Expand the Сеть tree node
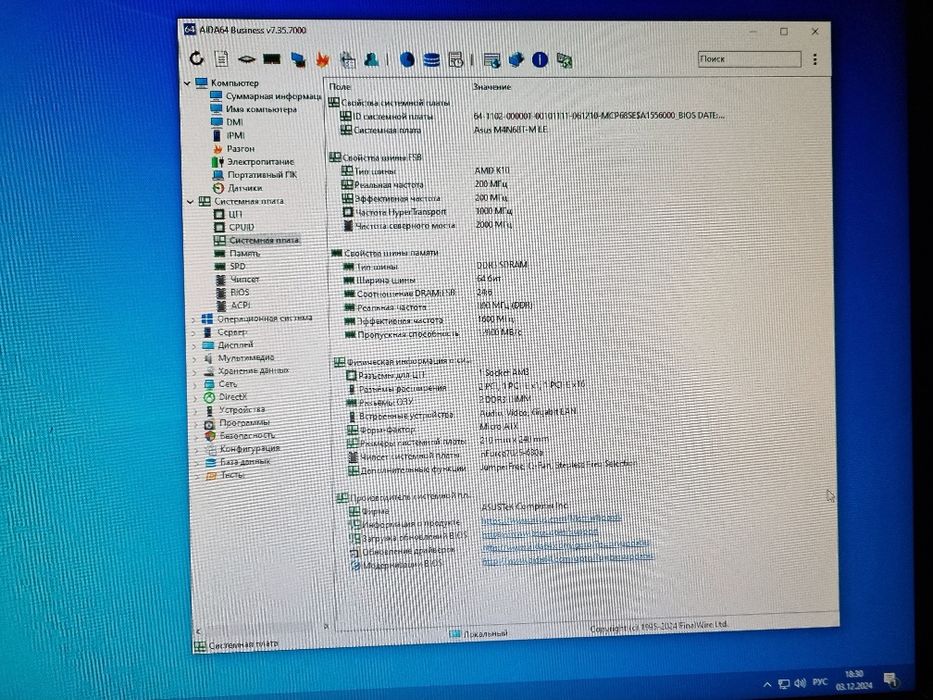This screenshot has width=933, height=700. (x=196, y=385)
